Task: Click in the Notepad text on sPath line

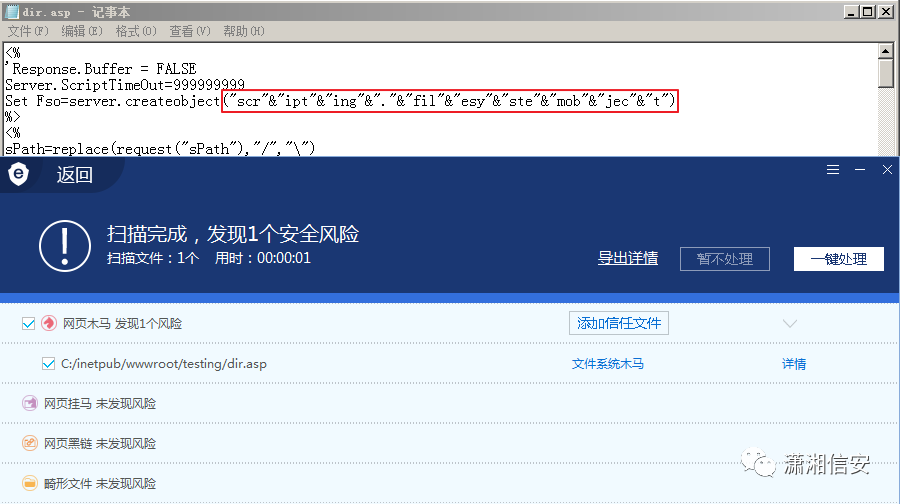Action: click(160, 149)
